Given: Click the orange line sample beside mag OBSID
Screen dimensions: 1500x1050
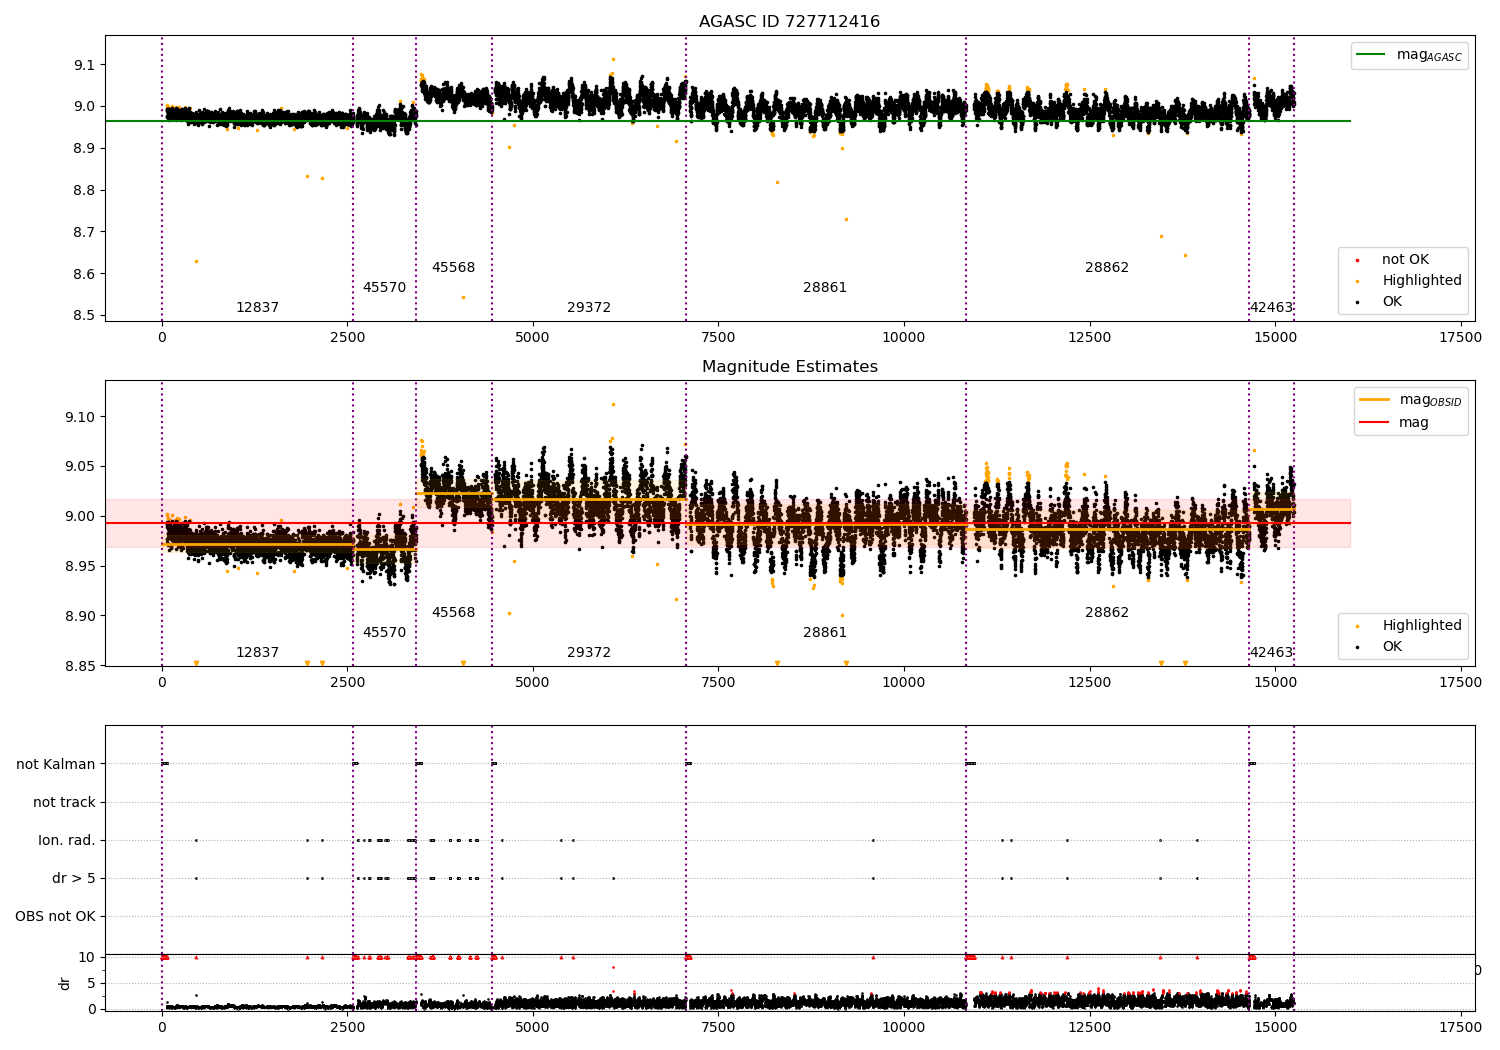Looking at the screenshot, I should pos(1374,400).
